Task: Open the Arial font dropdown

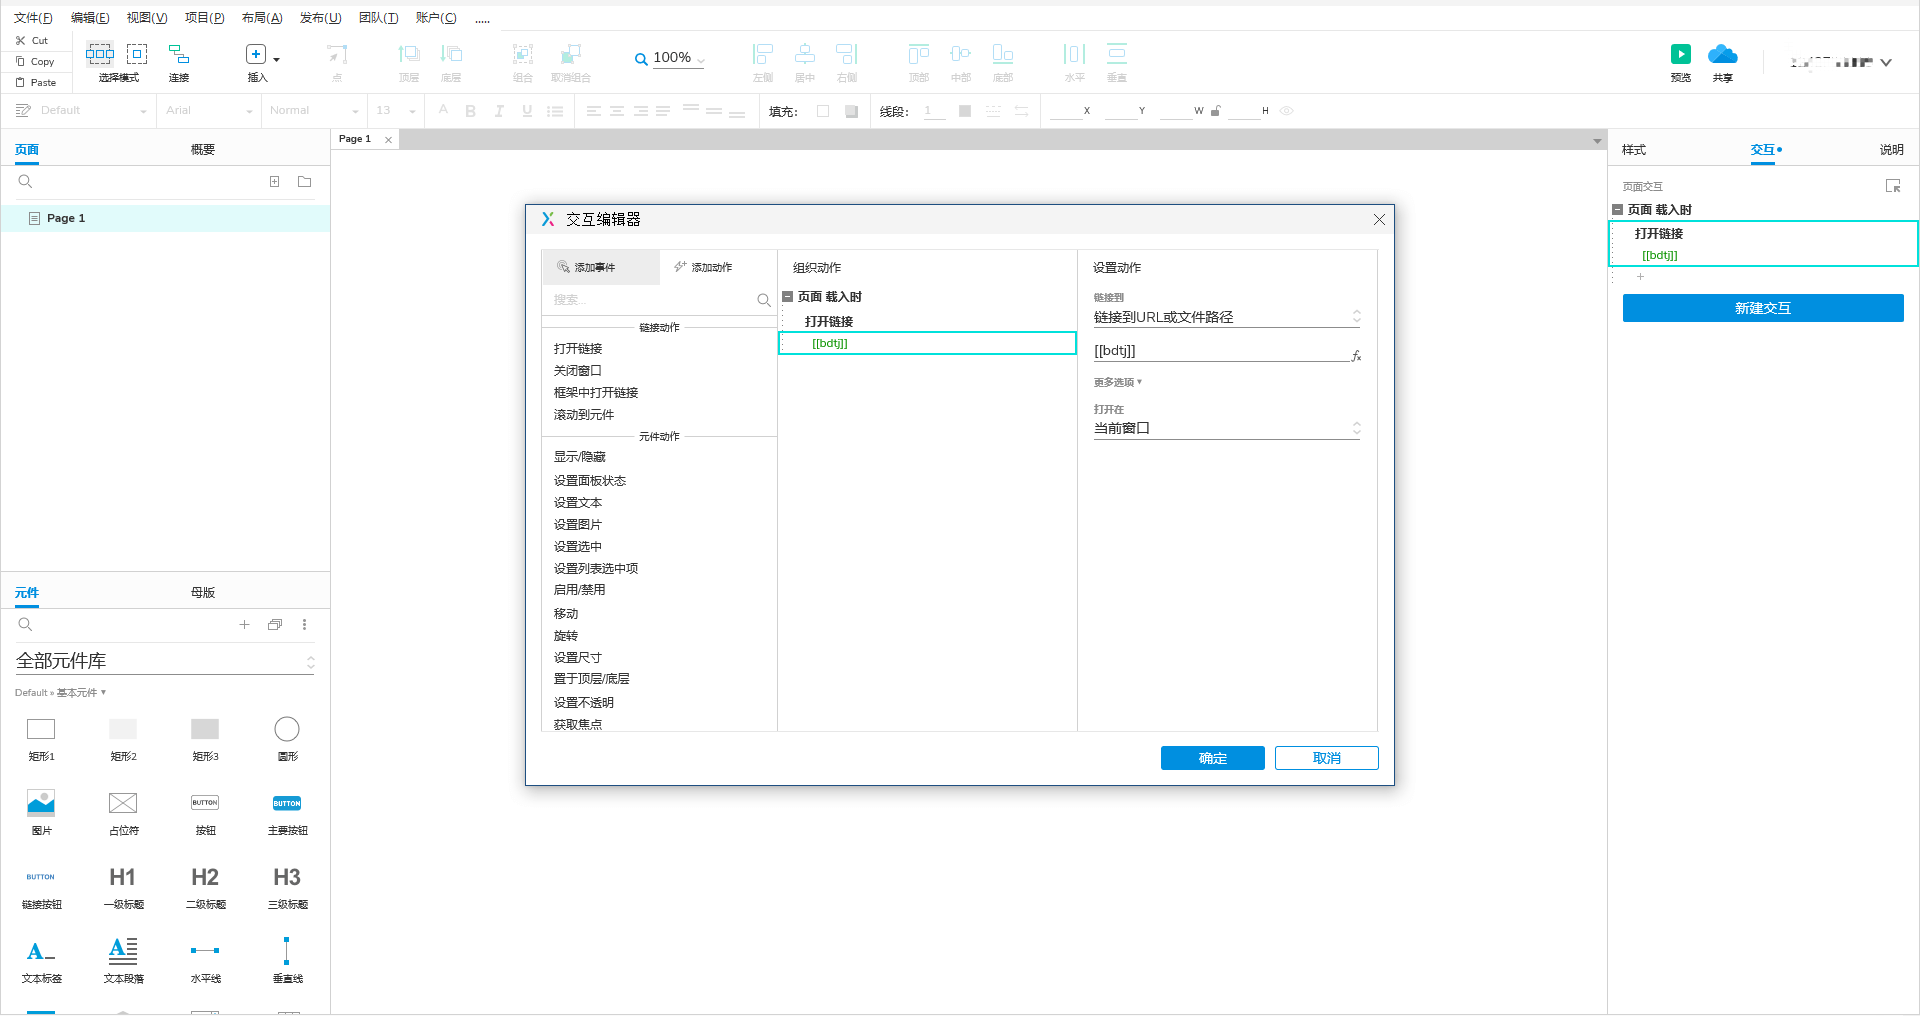Action: [x=209, y=111]
